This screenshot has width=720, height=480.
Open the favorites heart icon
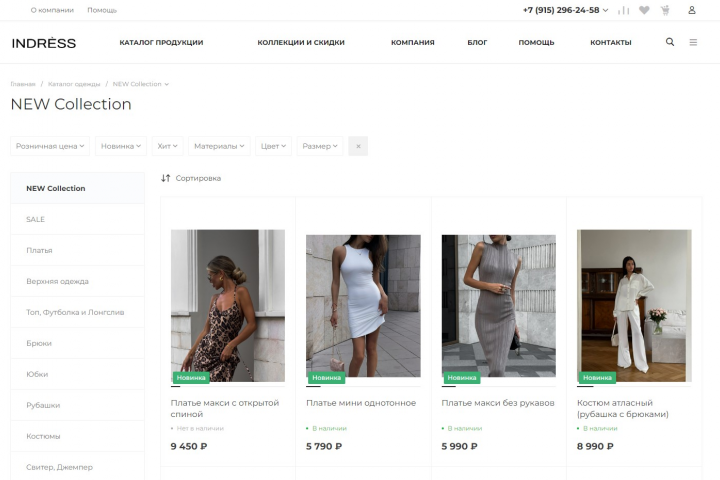pos(644,10)
